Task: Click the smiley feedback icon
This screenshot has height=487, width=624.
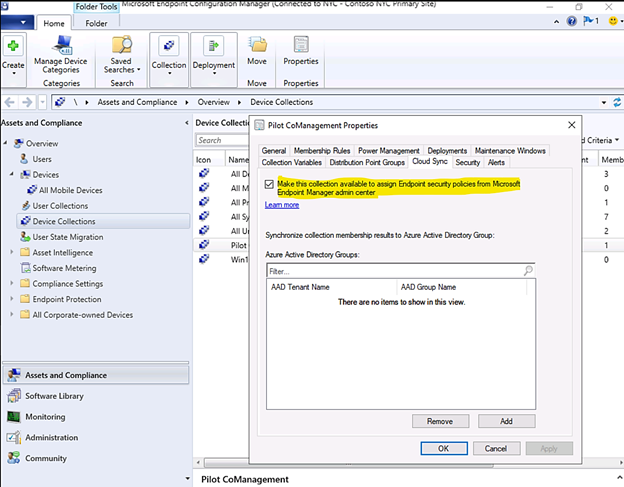Action: pyautogui.click(x=613, y=21)
